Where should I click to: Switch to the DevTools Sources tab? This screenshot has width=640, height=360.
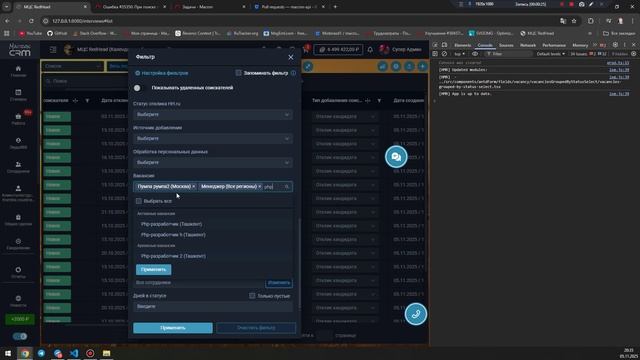tap(506, 45)
